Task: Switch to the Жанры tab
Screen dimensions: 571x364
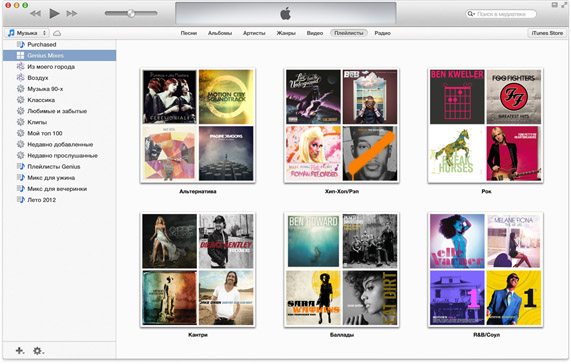Action: pos(286,33)
